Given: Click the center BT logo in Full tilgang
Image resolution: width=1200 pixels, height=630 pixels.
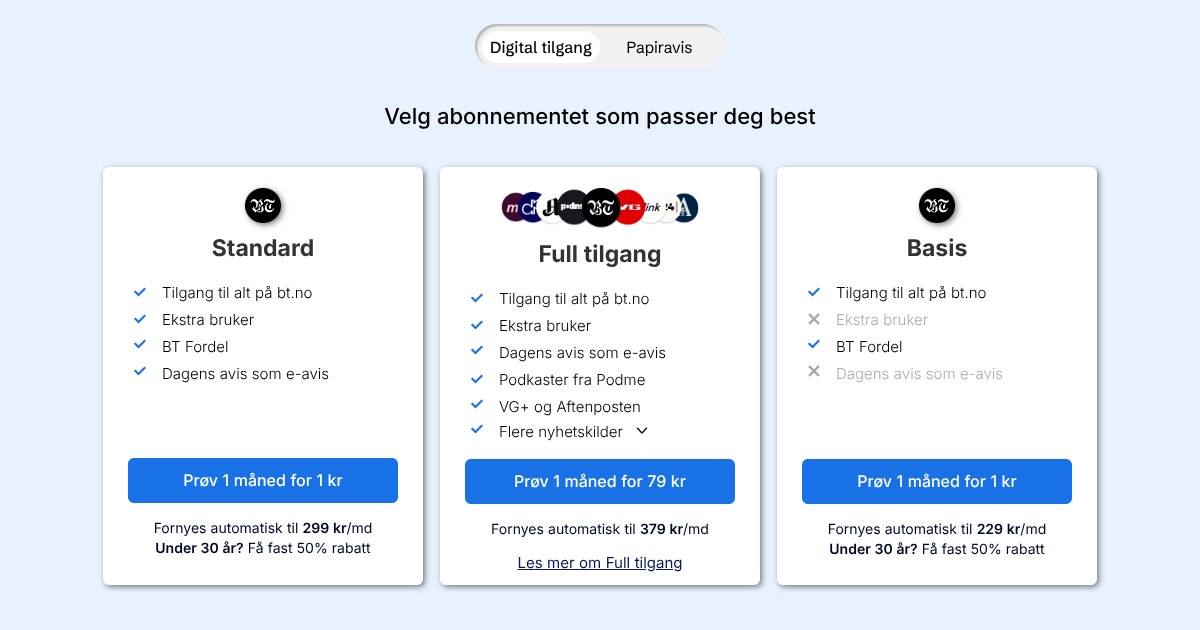Looking at the screenshot, I should [601, 208].
